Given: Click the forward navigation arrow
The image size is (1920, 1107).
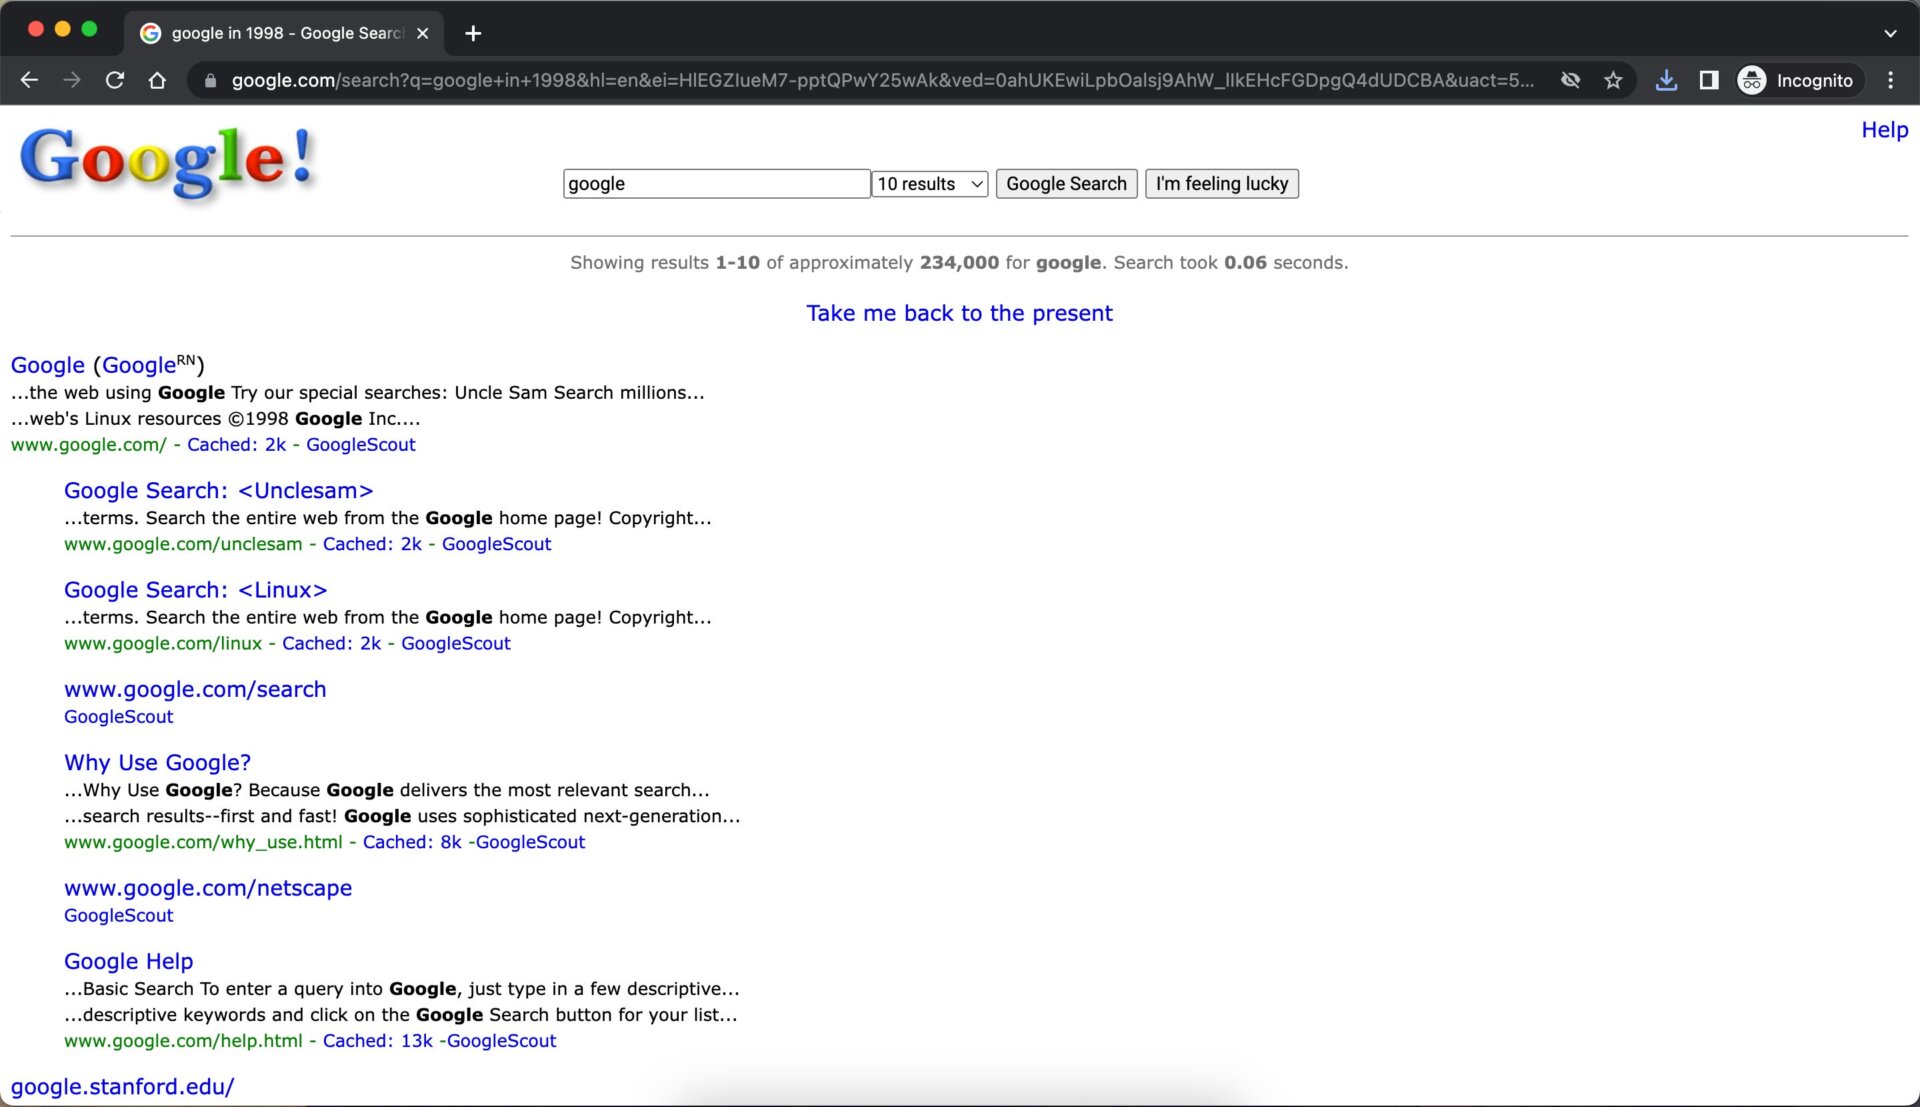Looking at the screenshot, I should [71, 80].
